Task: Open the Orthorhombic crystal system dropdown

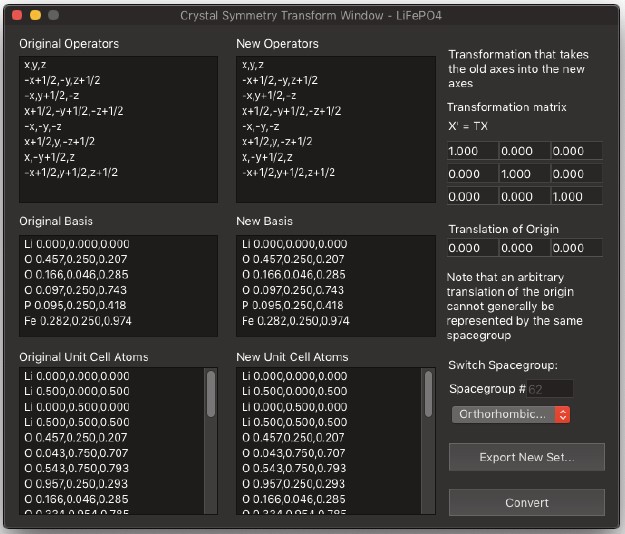Action: 510,414
